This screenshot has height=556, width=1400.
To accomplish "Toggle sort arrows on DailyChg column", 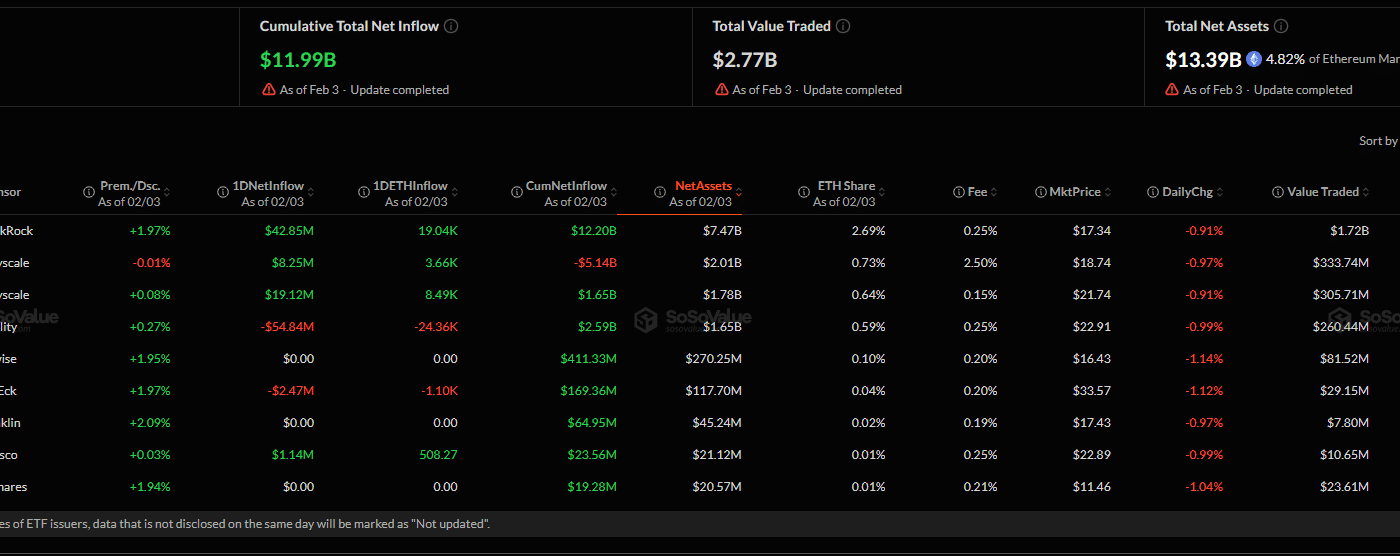I will tap(1220, 192).
